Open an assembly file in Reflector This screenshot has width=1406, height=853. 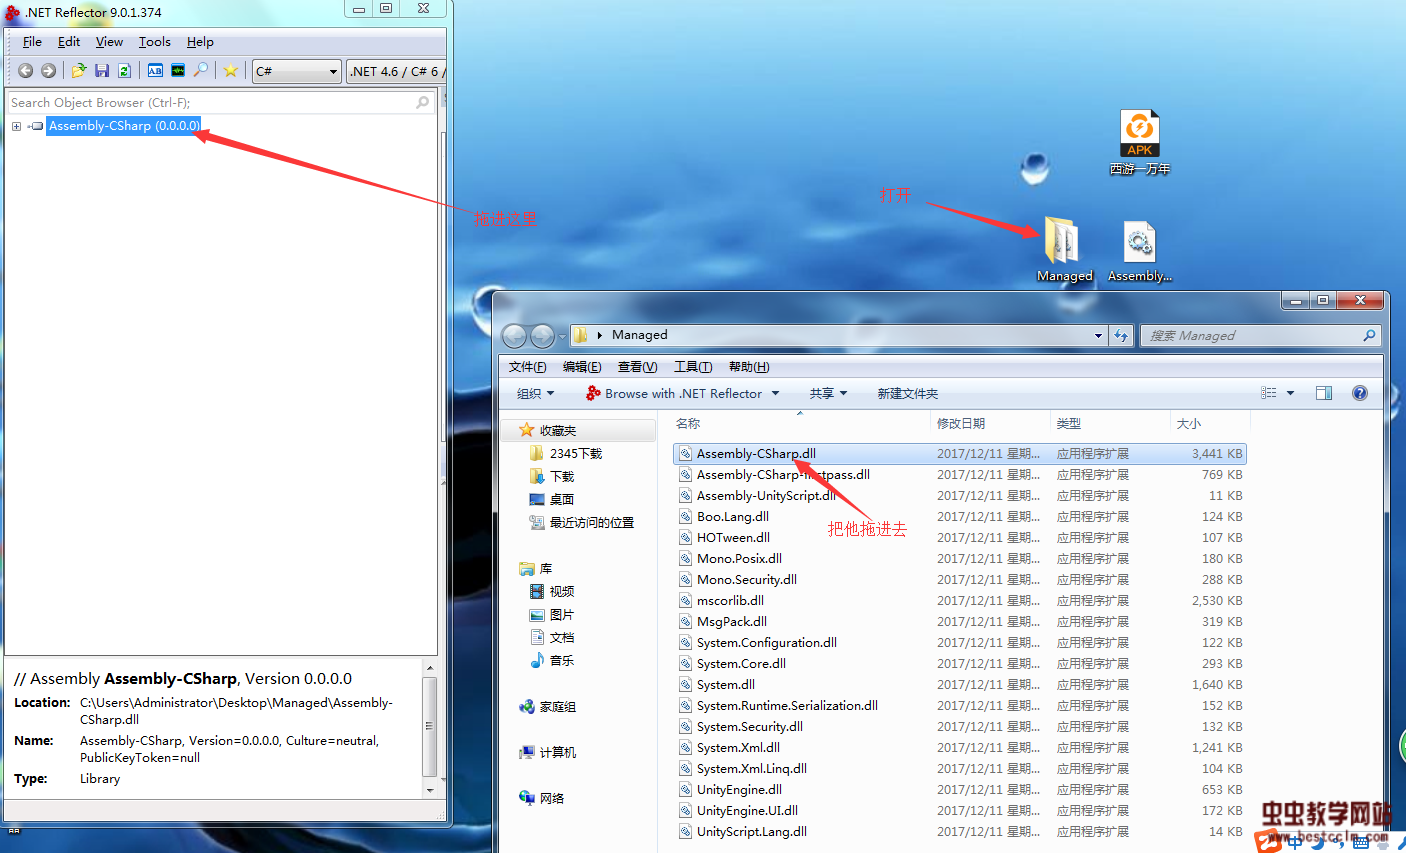[x=78, y=71]
